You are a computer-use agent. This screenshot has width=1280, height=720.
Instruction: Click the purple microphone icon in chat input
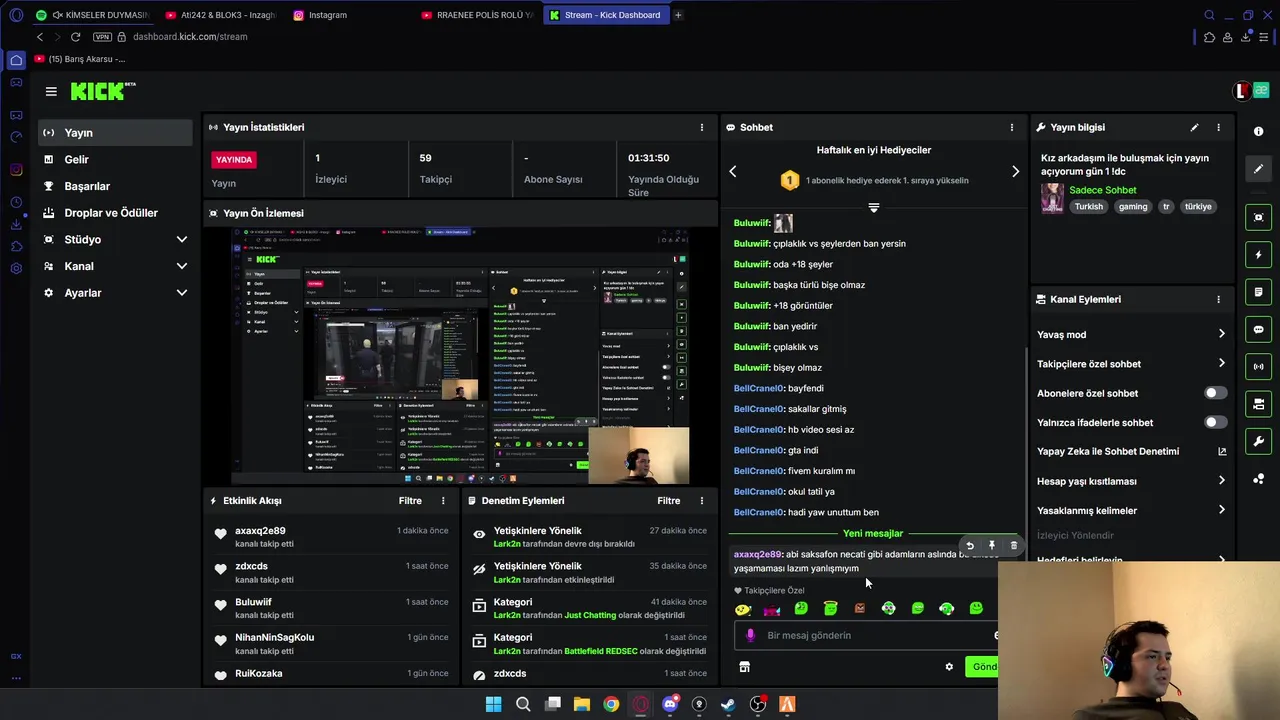pyautogui.click(x=750, y=635)
